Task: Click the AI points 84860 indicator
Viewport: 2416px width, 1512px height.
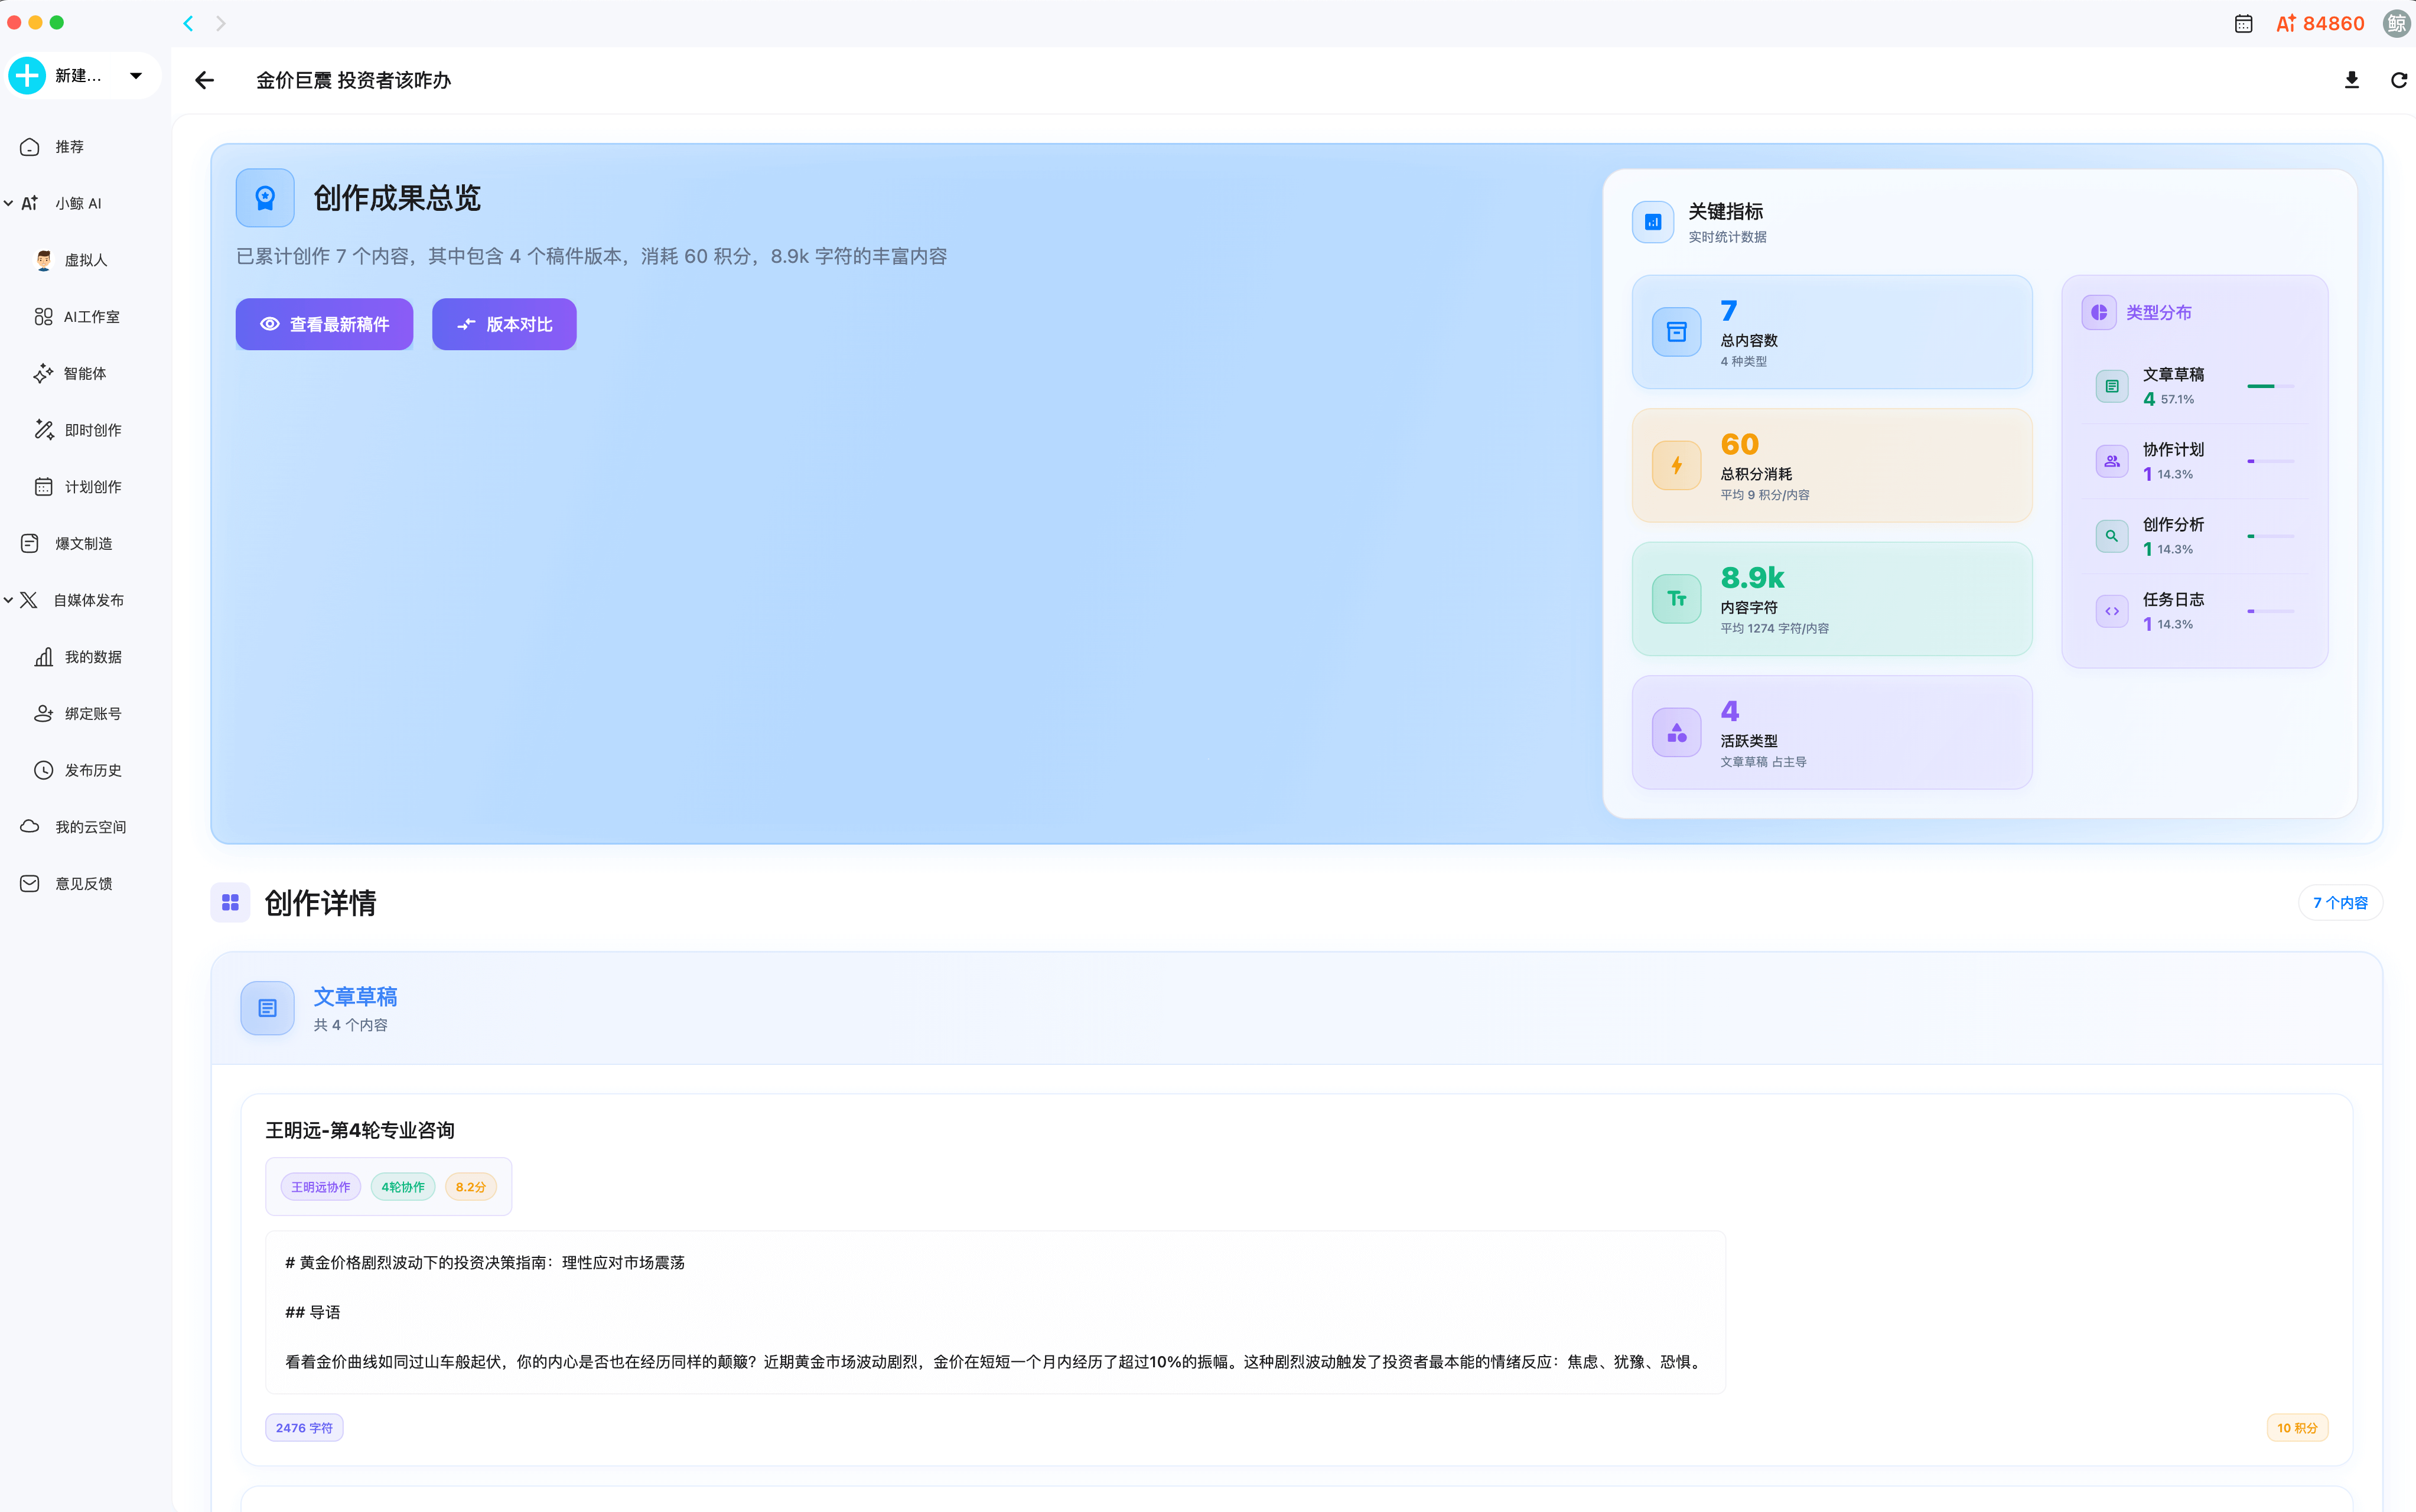Action: (x=2319, y=24)
